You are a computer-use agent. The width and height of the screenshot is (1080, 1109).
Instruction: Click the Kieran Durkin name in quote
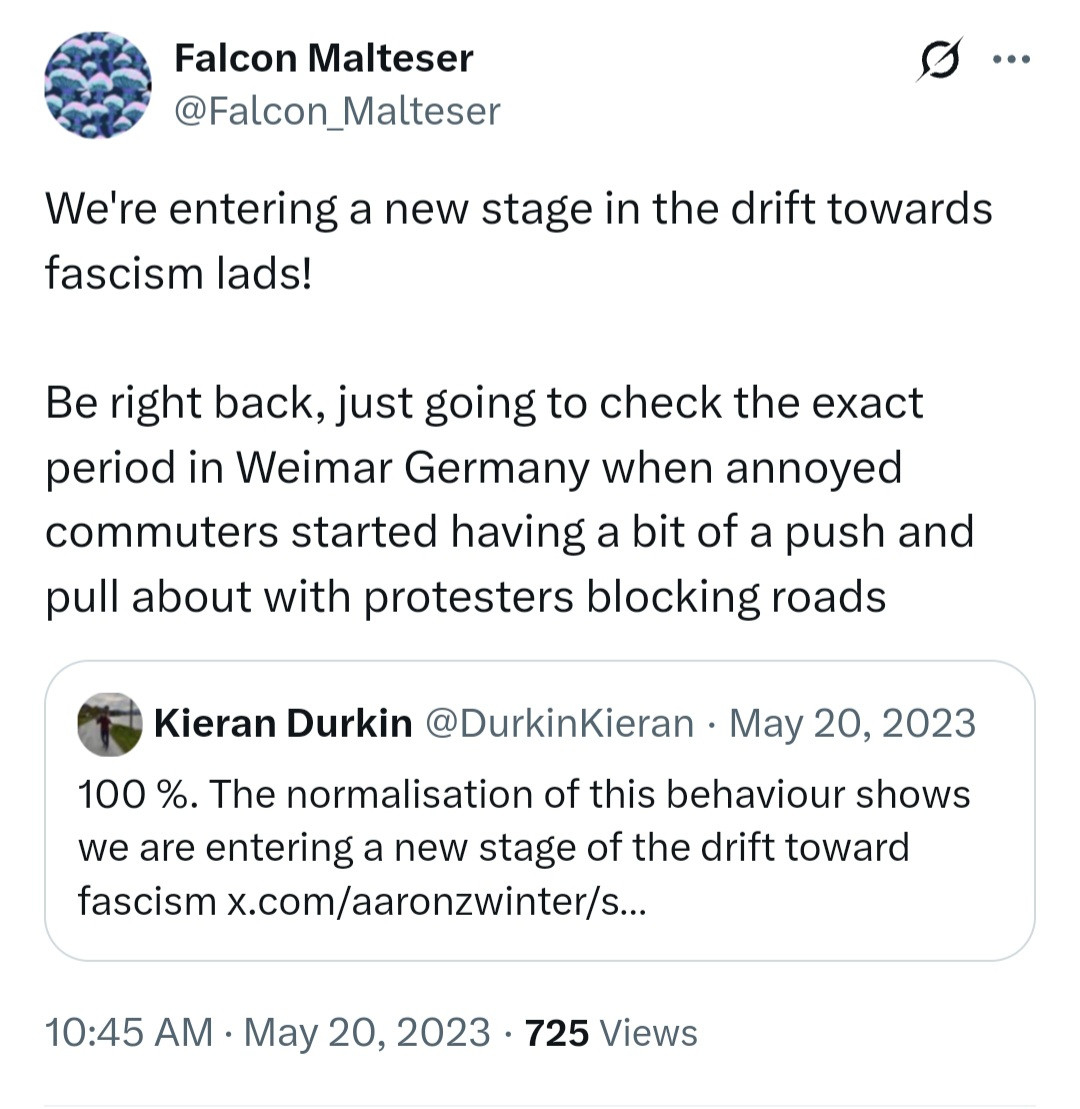coord(283,723)
